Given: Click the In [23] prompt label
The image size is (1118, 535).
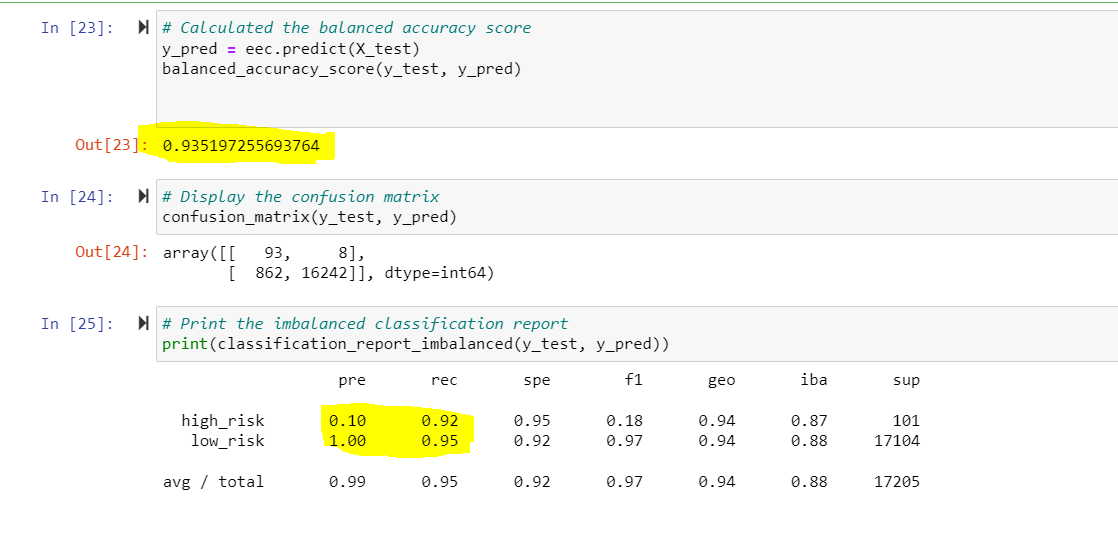Looking at the screenshot, I should [x=77, y=29].
